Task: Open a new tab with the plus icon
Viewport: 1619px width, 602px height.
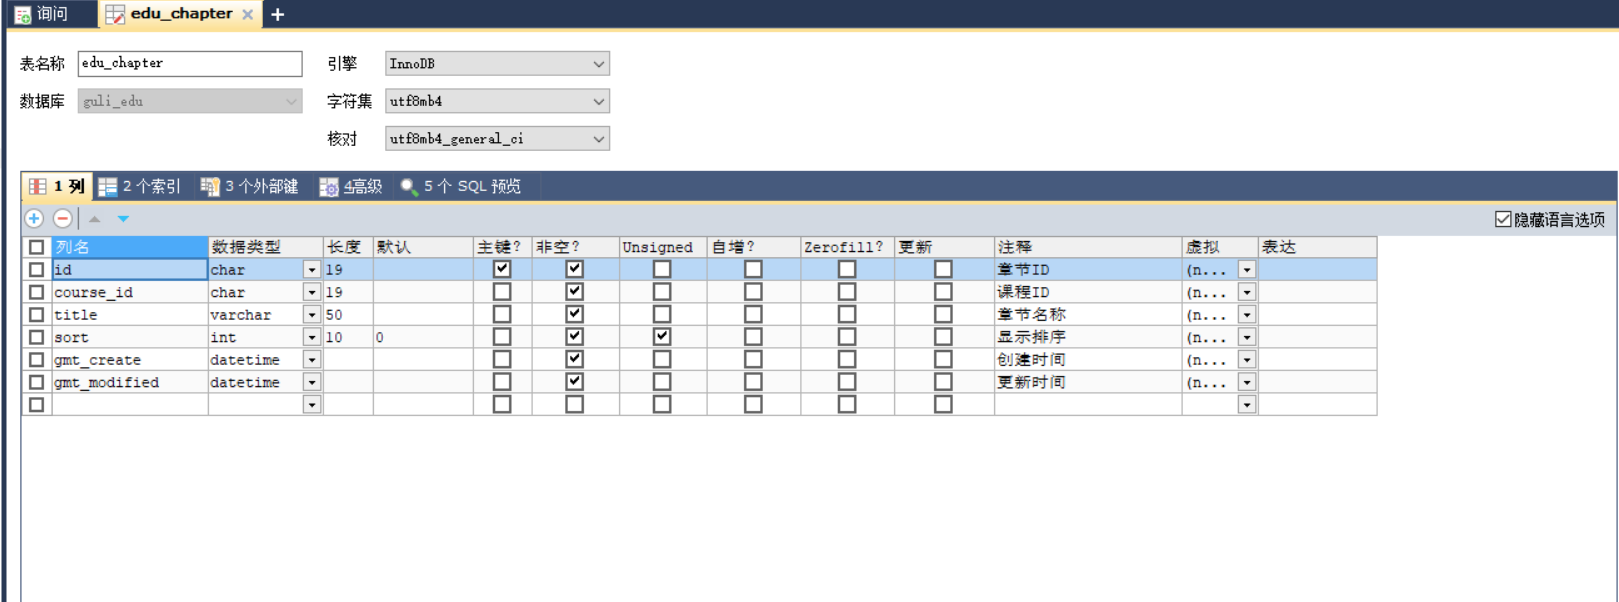Action: coord(278,14)
